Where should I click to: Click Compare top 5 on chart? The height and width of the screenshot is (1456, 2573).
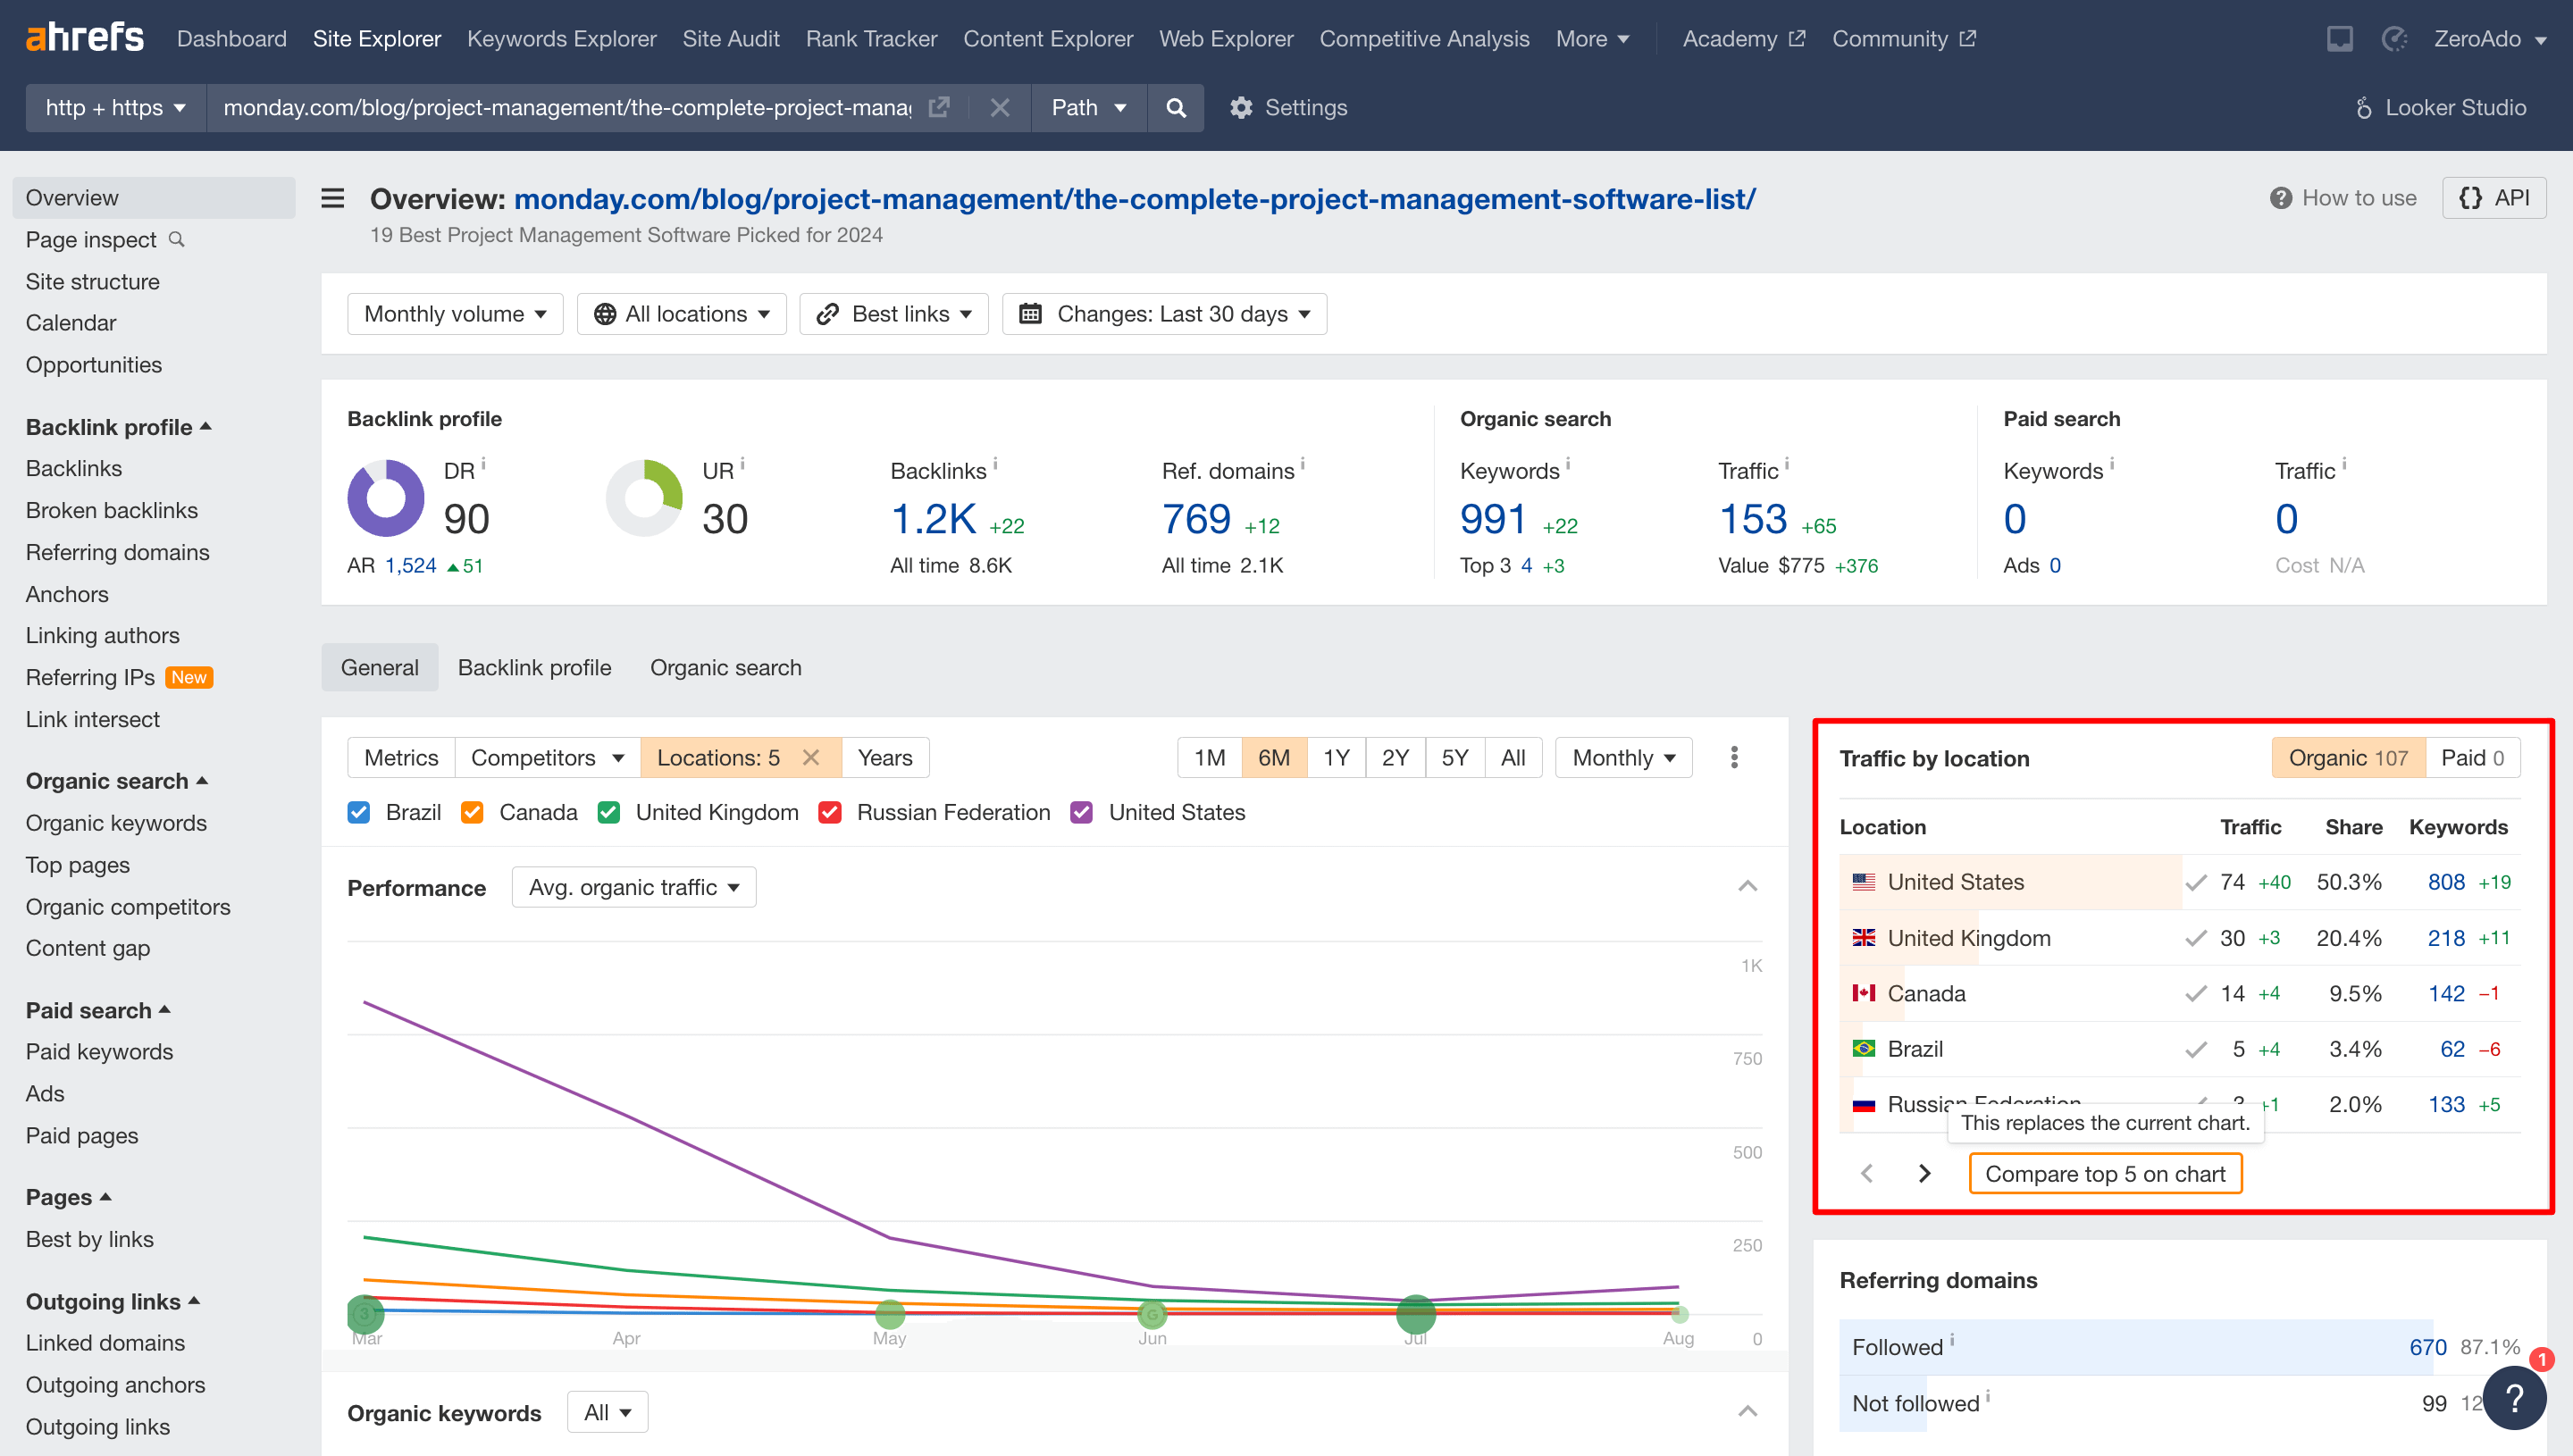coord(2105,1173)
